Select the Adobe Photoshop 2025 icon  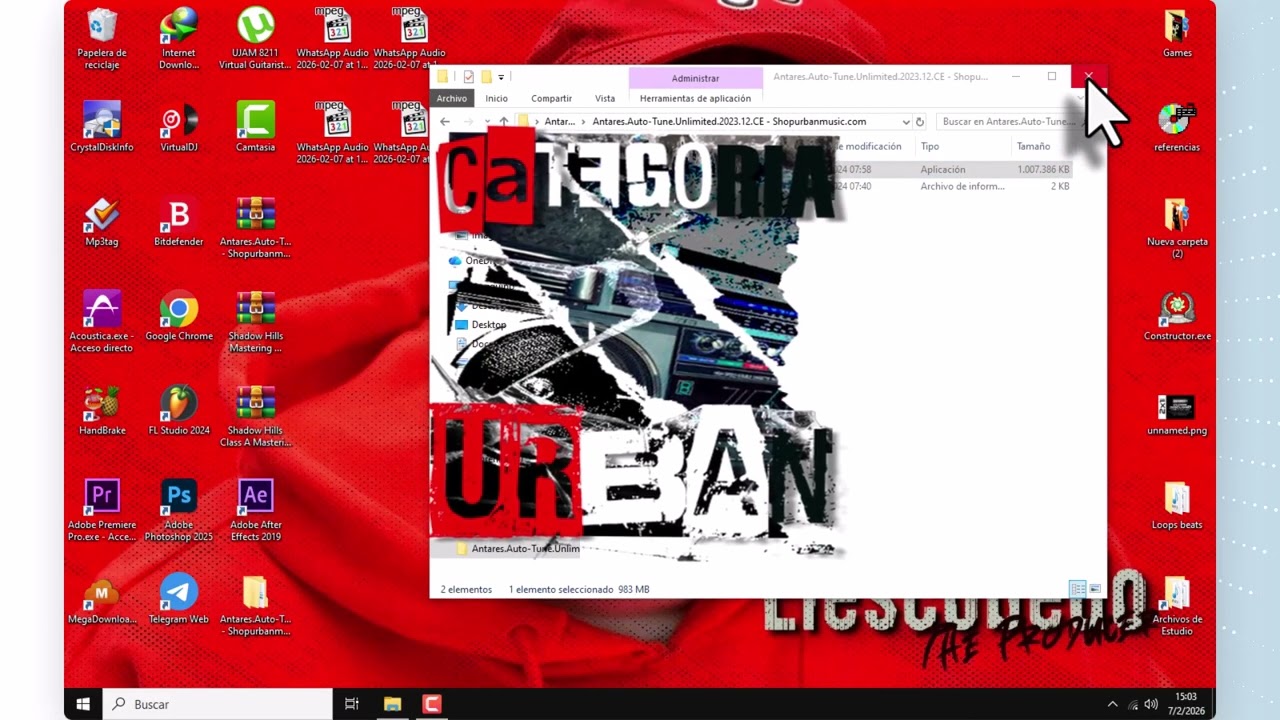(x=179, y=510)
